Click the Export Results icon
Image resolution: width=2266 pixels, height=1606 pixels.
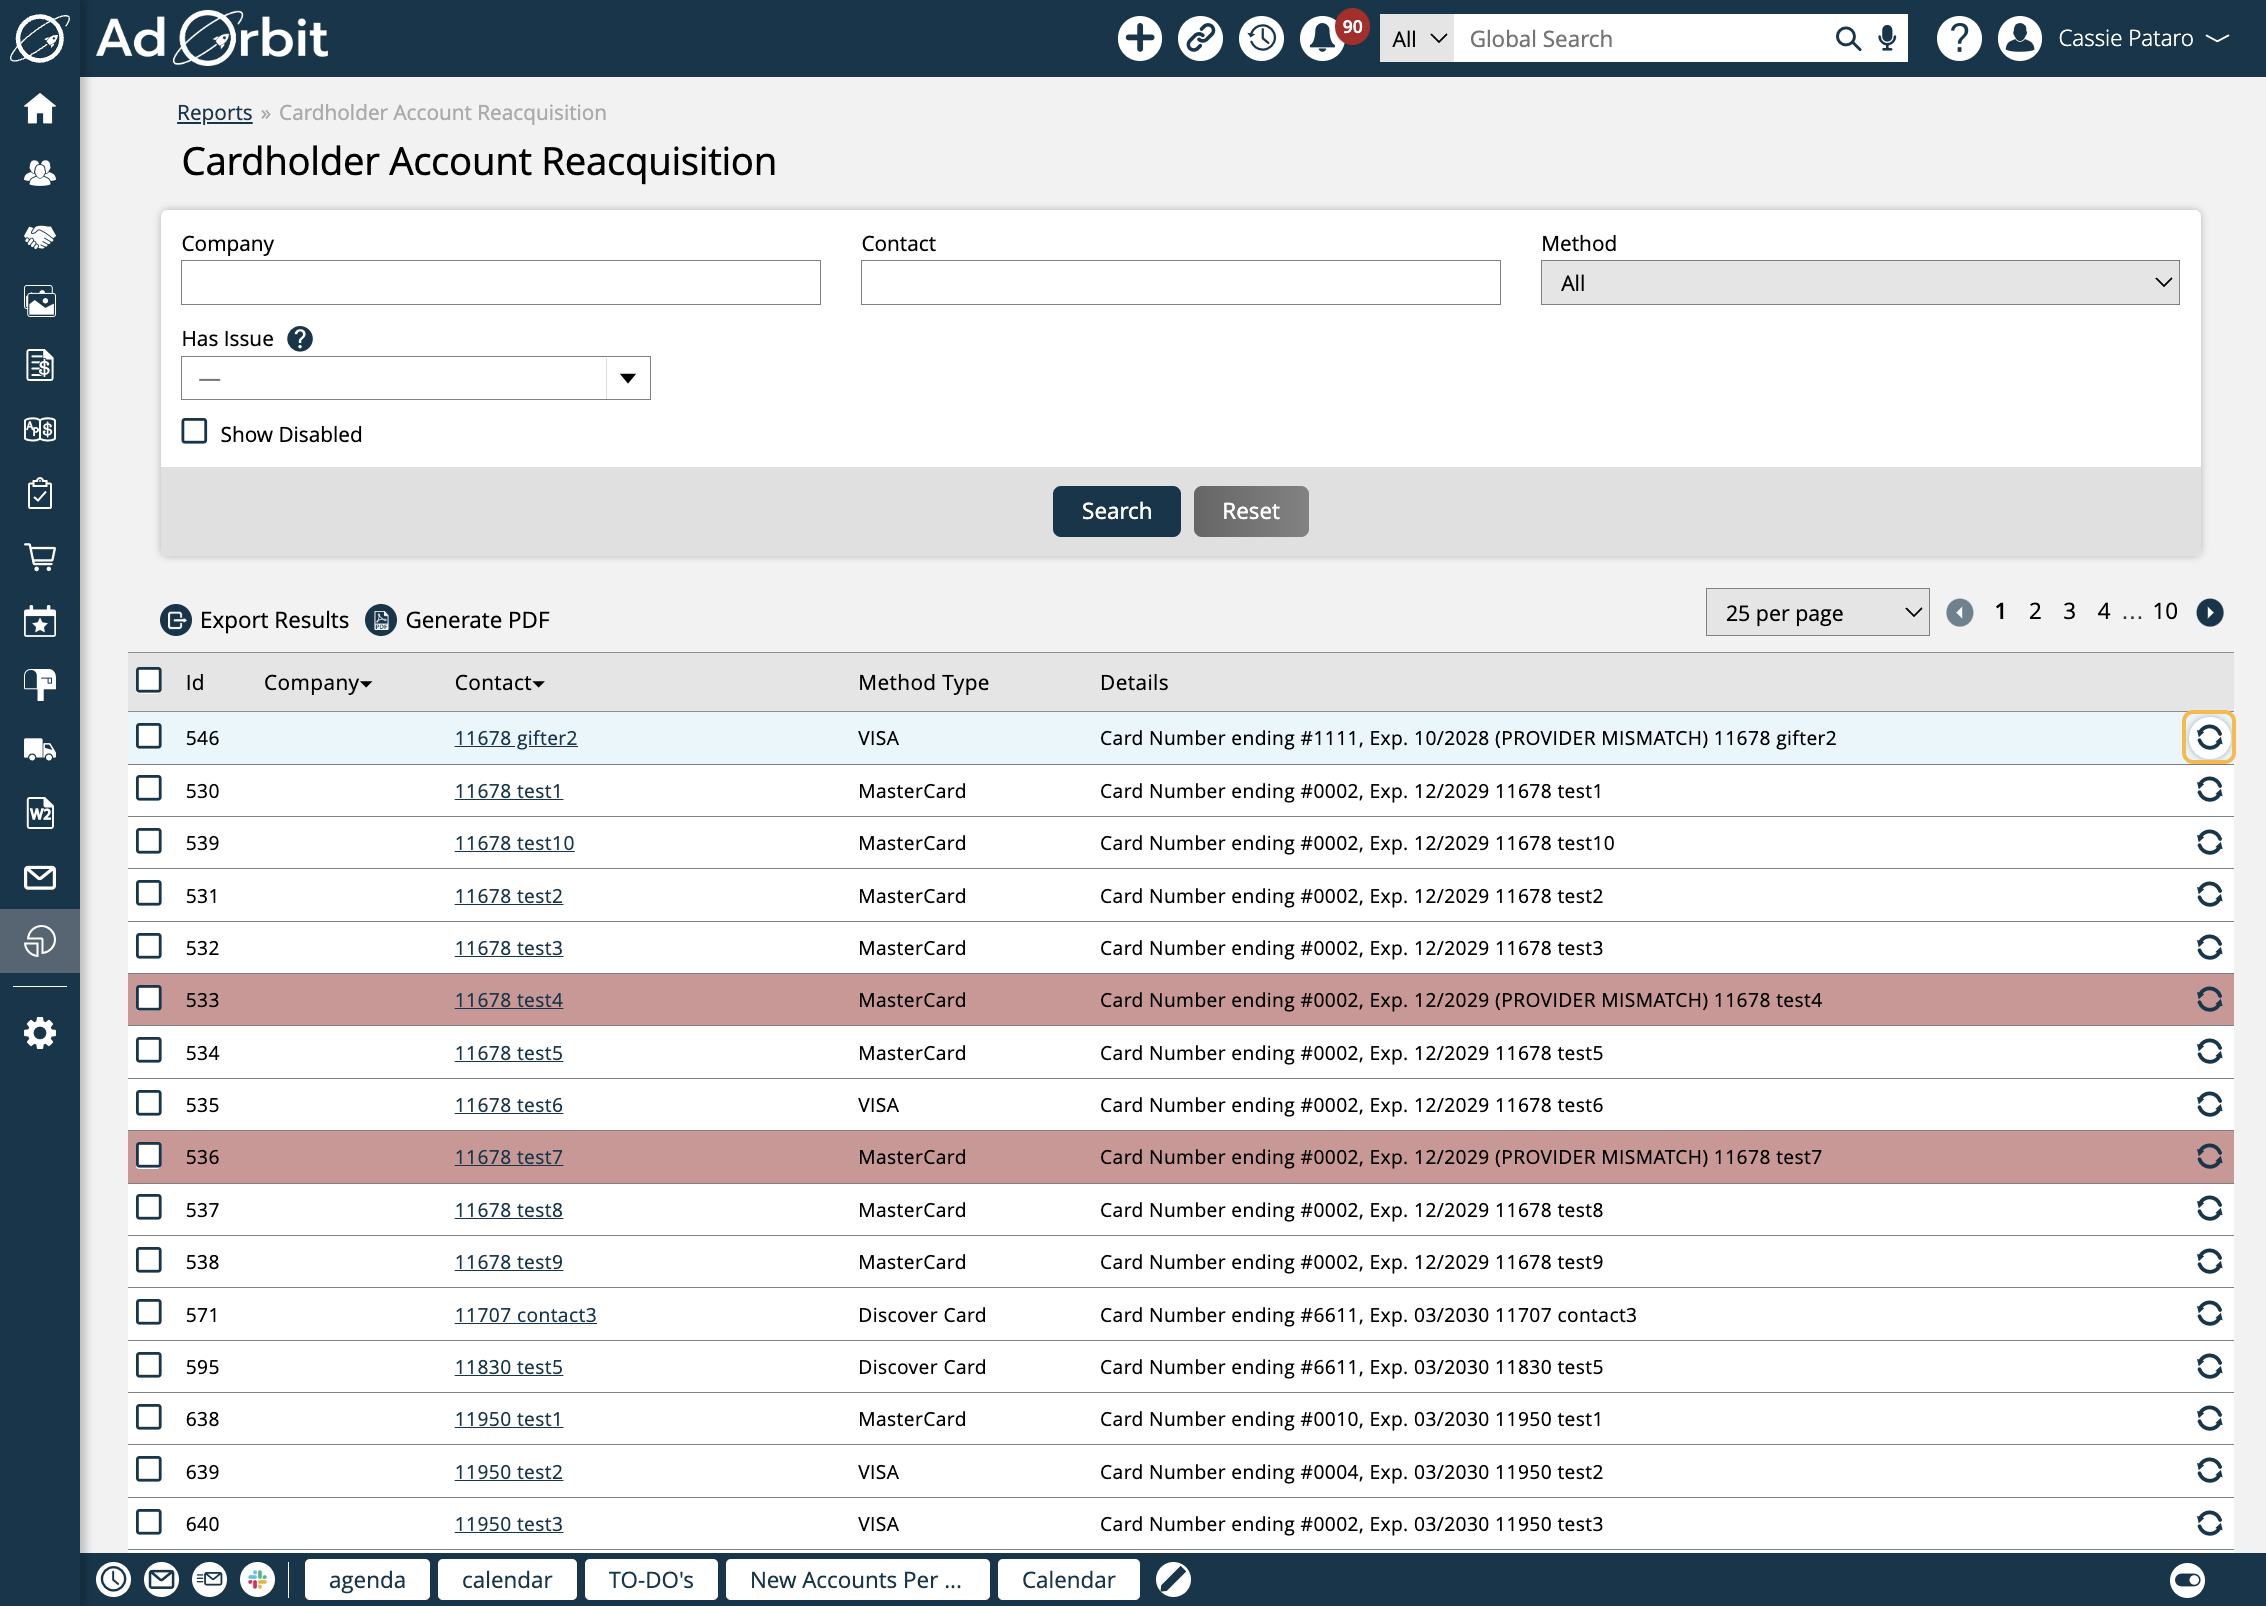pos(176,620)
